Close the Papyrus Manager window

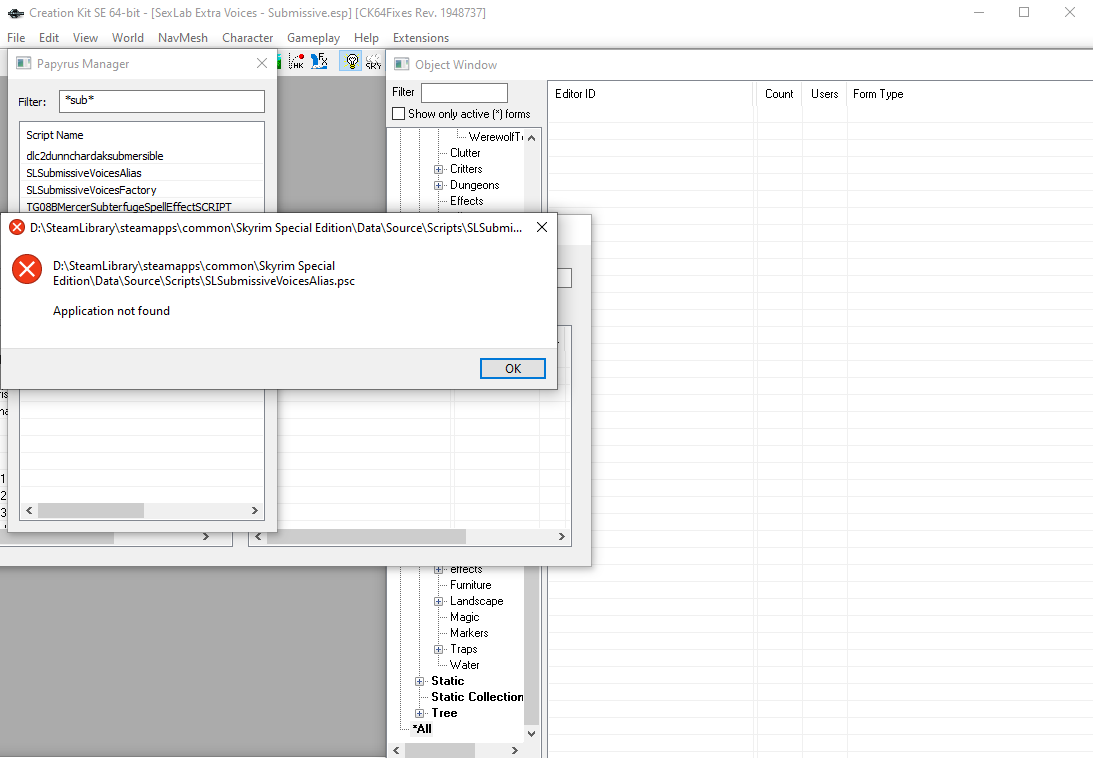click(262, 63)
